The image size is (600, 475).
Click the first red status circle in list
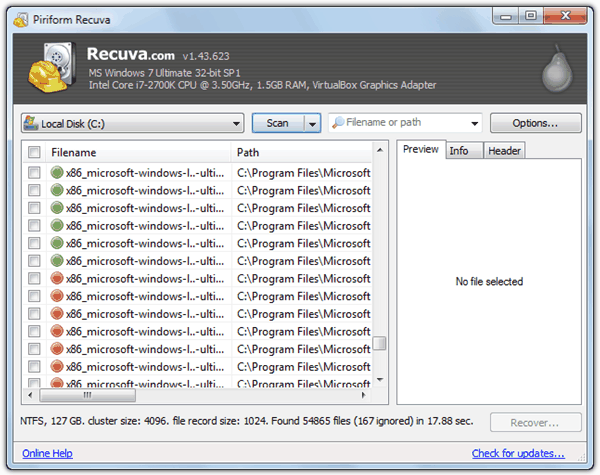click(57, 278)
